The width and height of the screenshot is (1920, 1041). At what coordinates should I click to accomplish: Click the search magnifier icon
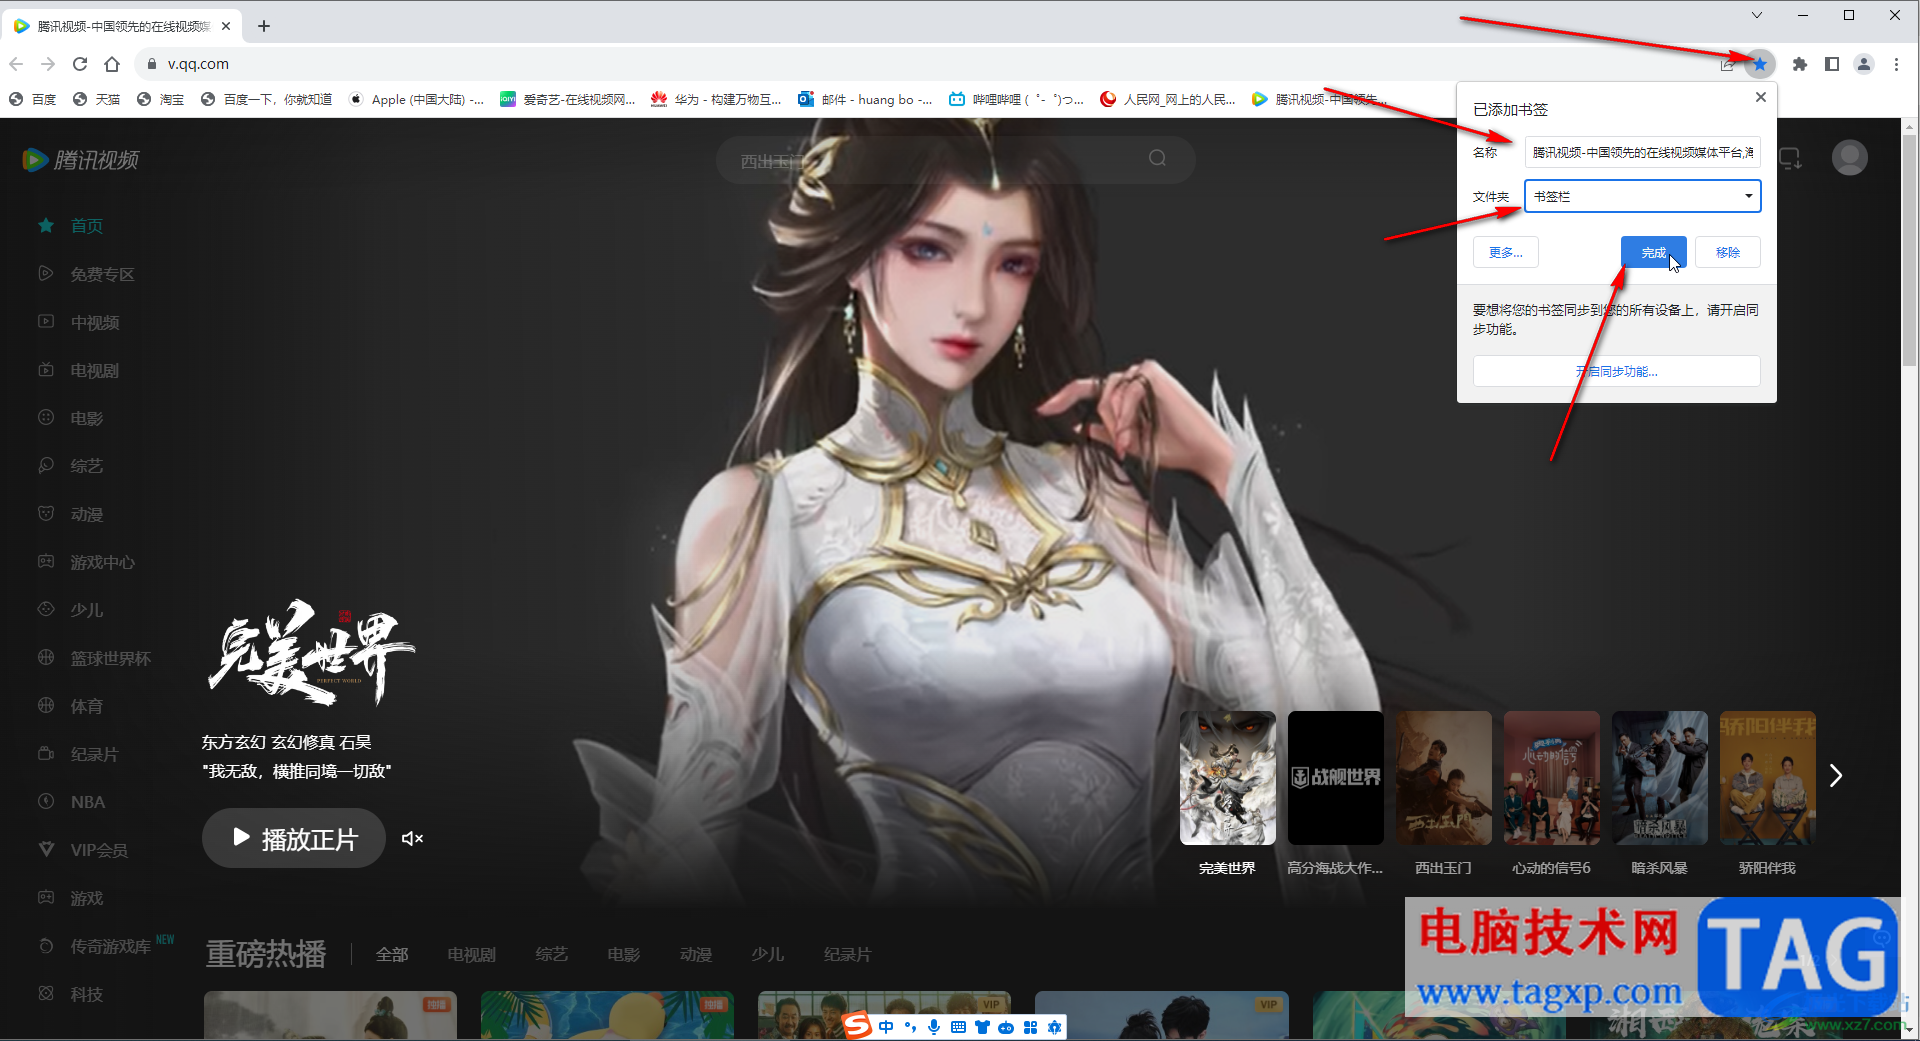[1157, 158]
